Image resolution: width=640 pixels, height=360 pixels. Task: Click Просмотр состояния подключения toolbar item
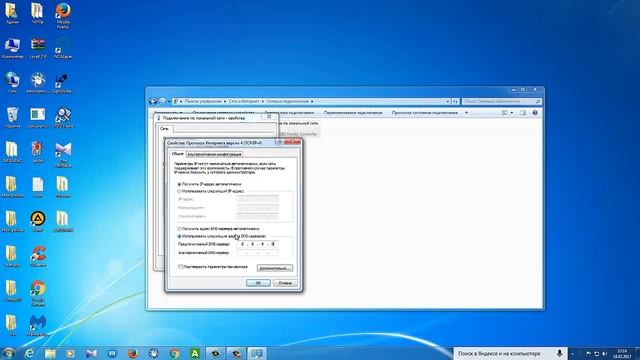pos(424,113)
